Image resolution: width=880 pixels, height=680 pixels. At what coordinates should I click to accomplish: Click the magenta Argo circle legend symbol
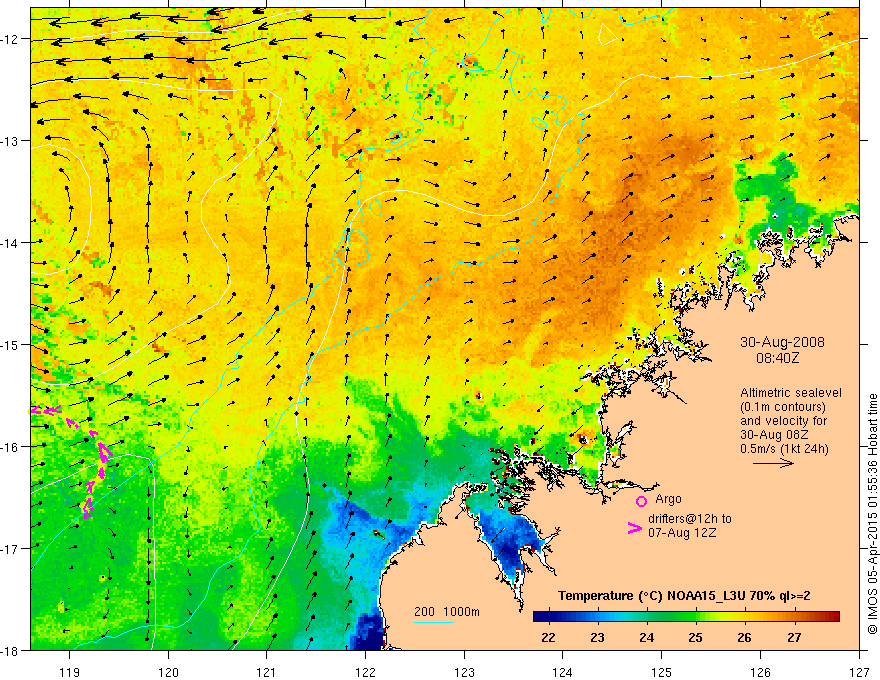tap(641, 501)
